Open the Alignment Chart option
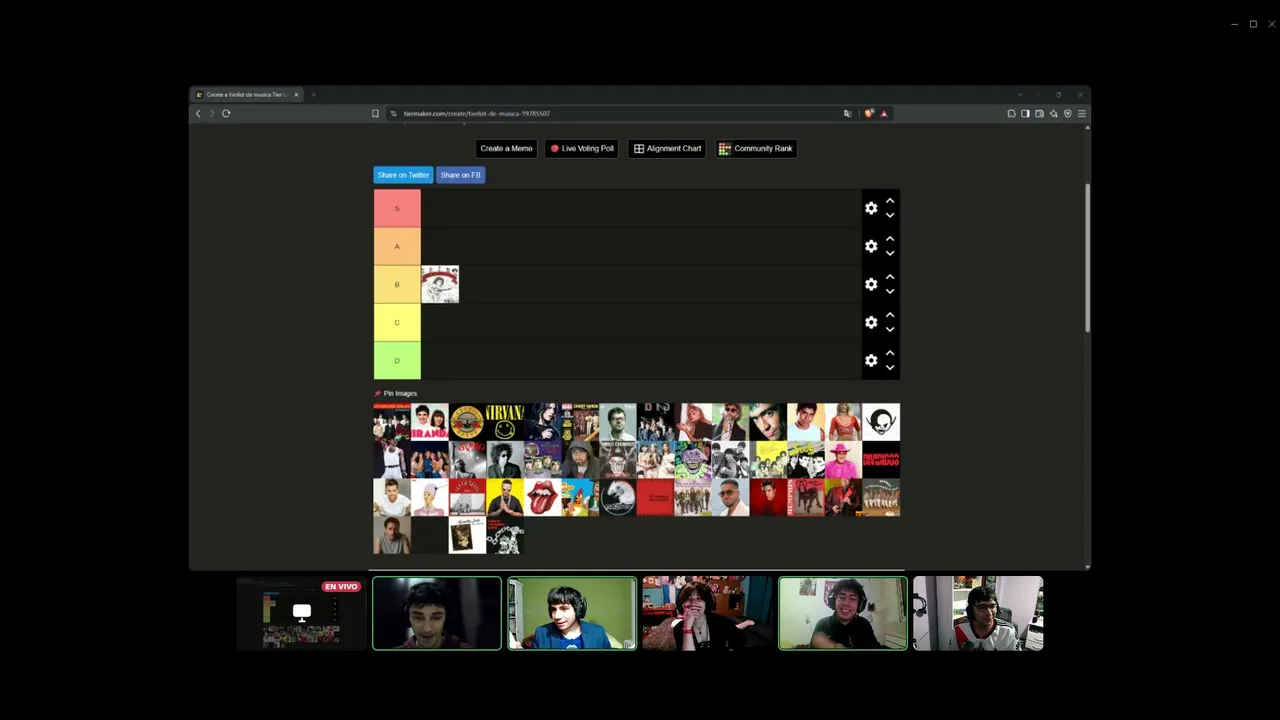The image size is (1280, 720). pos(667,148)
